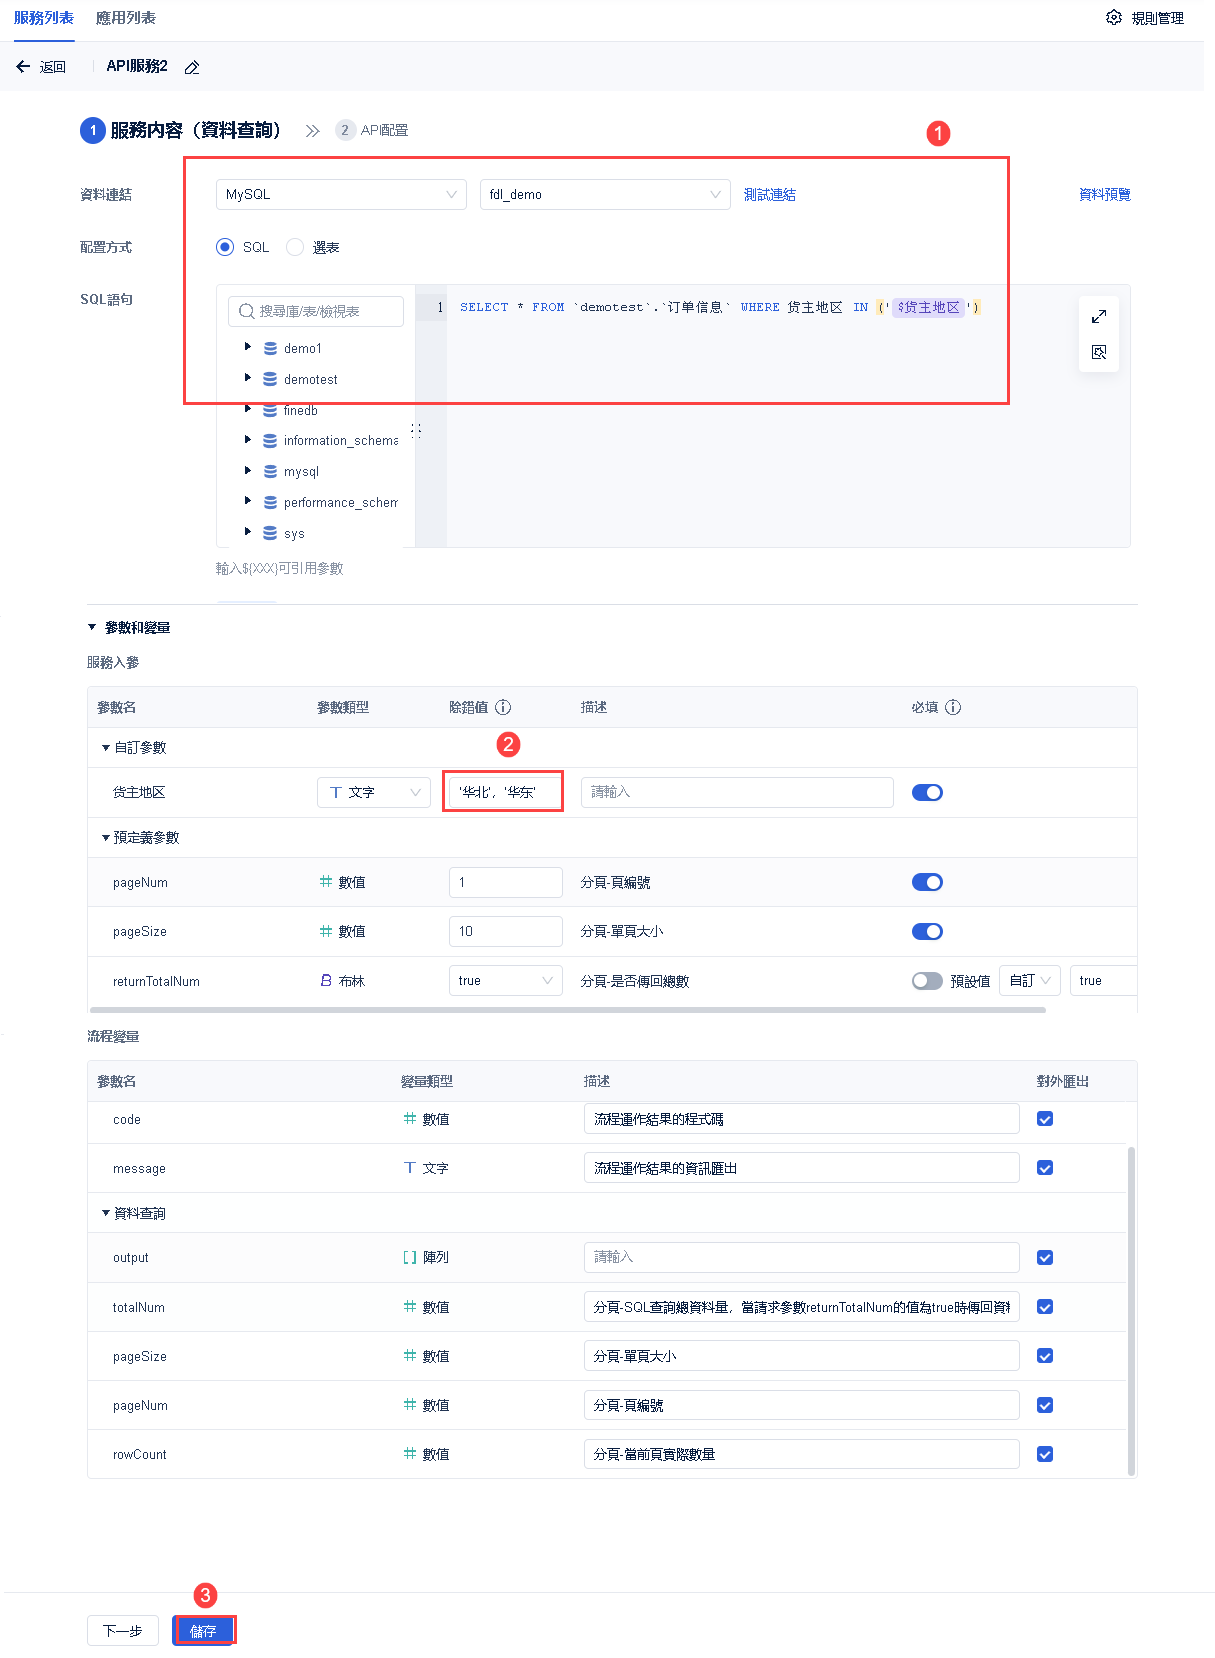Click the demo1 database icon
1215x1658 pixels.
tap(270, 348)
